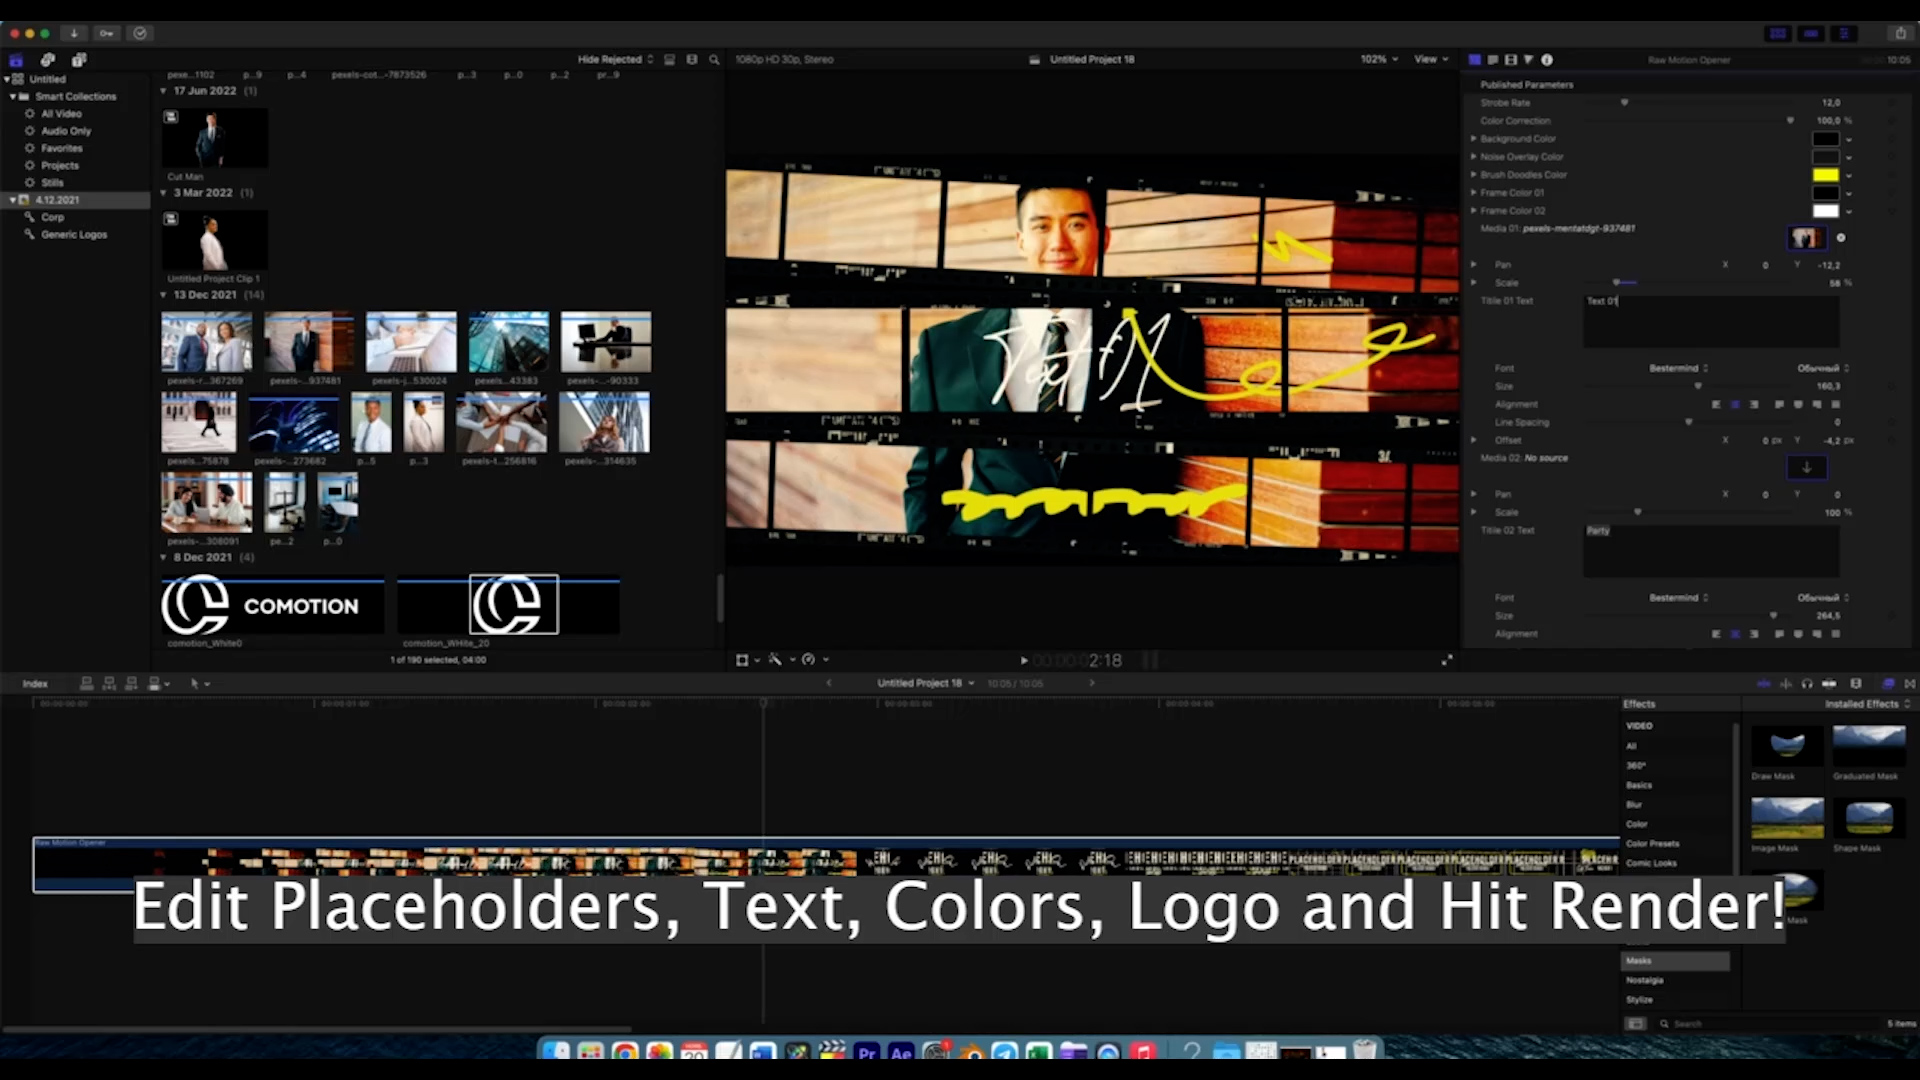
Task: Open the Info inspector icon
Action: coord(1547,60)
